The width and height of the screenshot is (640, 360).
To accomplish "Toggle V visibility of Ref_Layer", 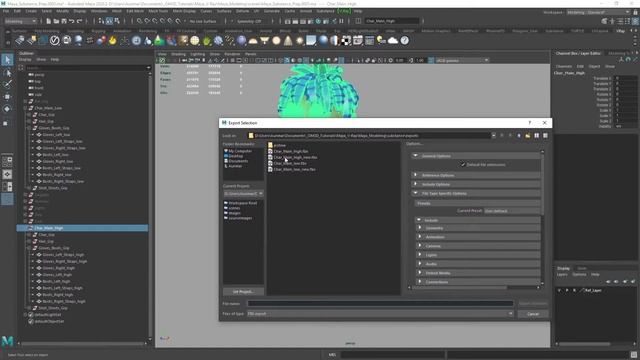I will click(x=559, y=290).
